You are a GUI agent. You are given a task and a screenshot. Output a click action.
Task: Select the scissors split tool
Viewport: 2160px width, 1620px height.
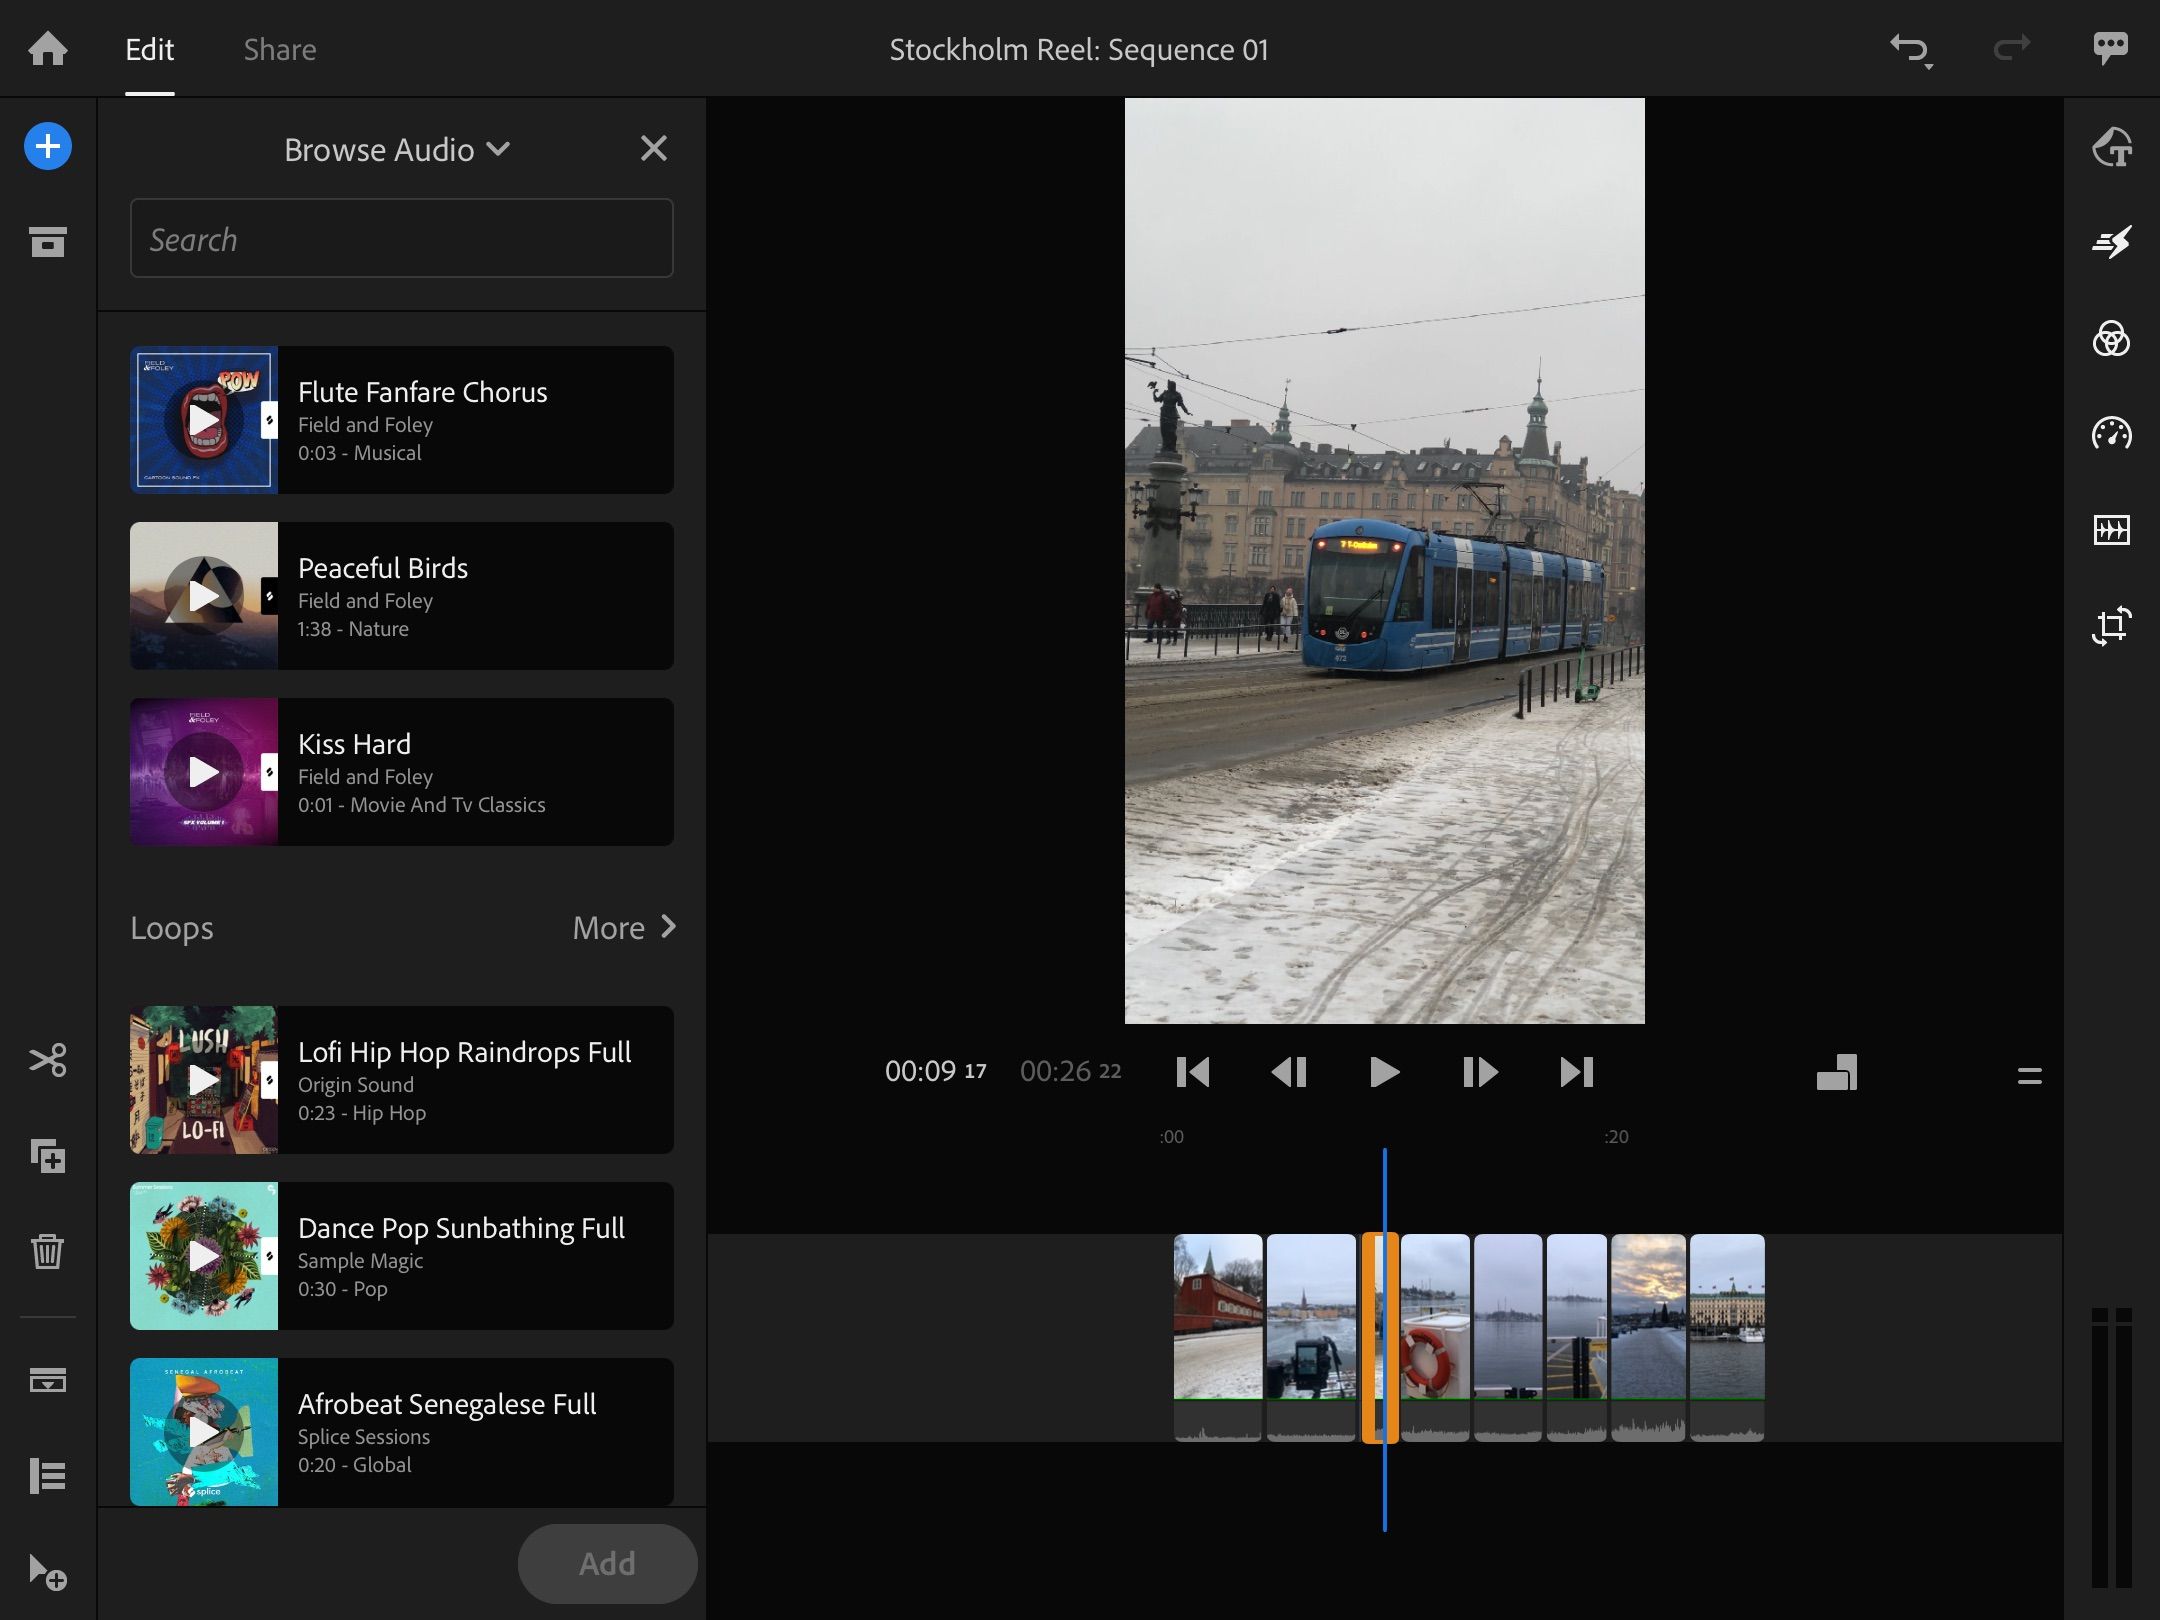[48, 1060]
